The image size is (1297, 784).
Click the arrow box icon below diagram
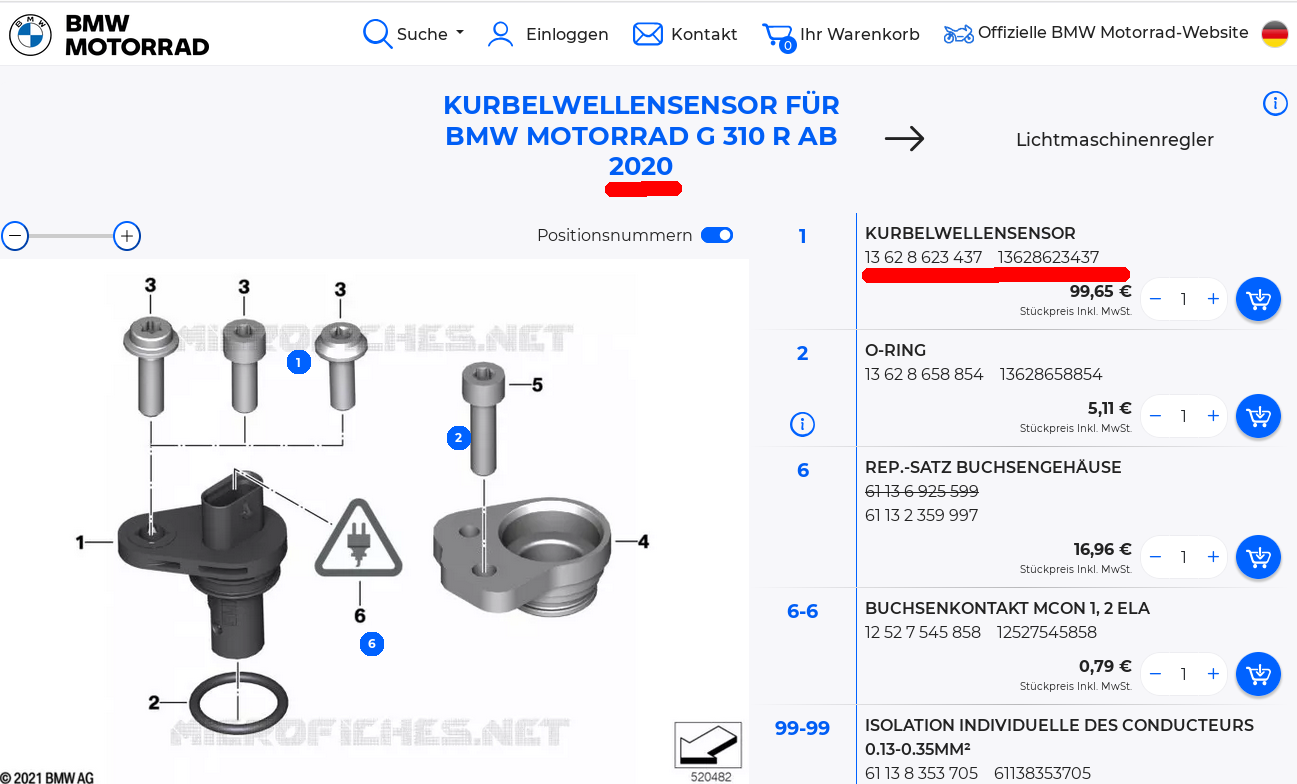click(x=708, y=745)
